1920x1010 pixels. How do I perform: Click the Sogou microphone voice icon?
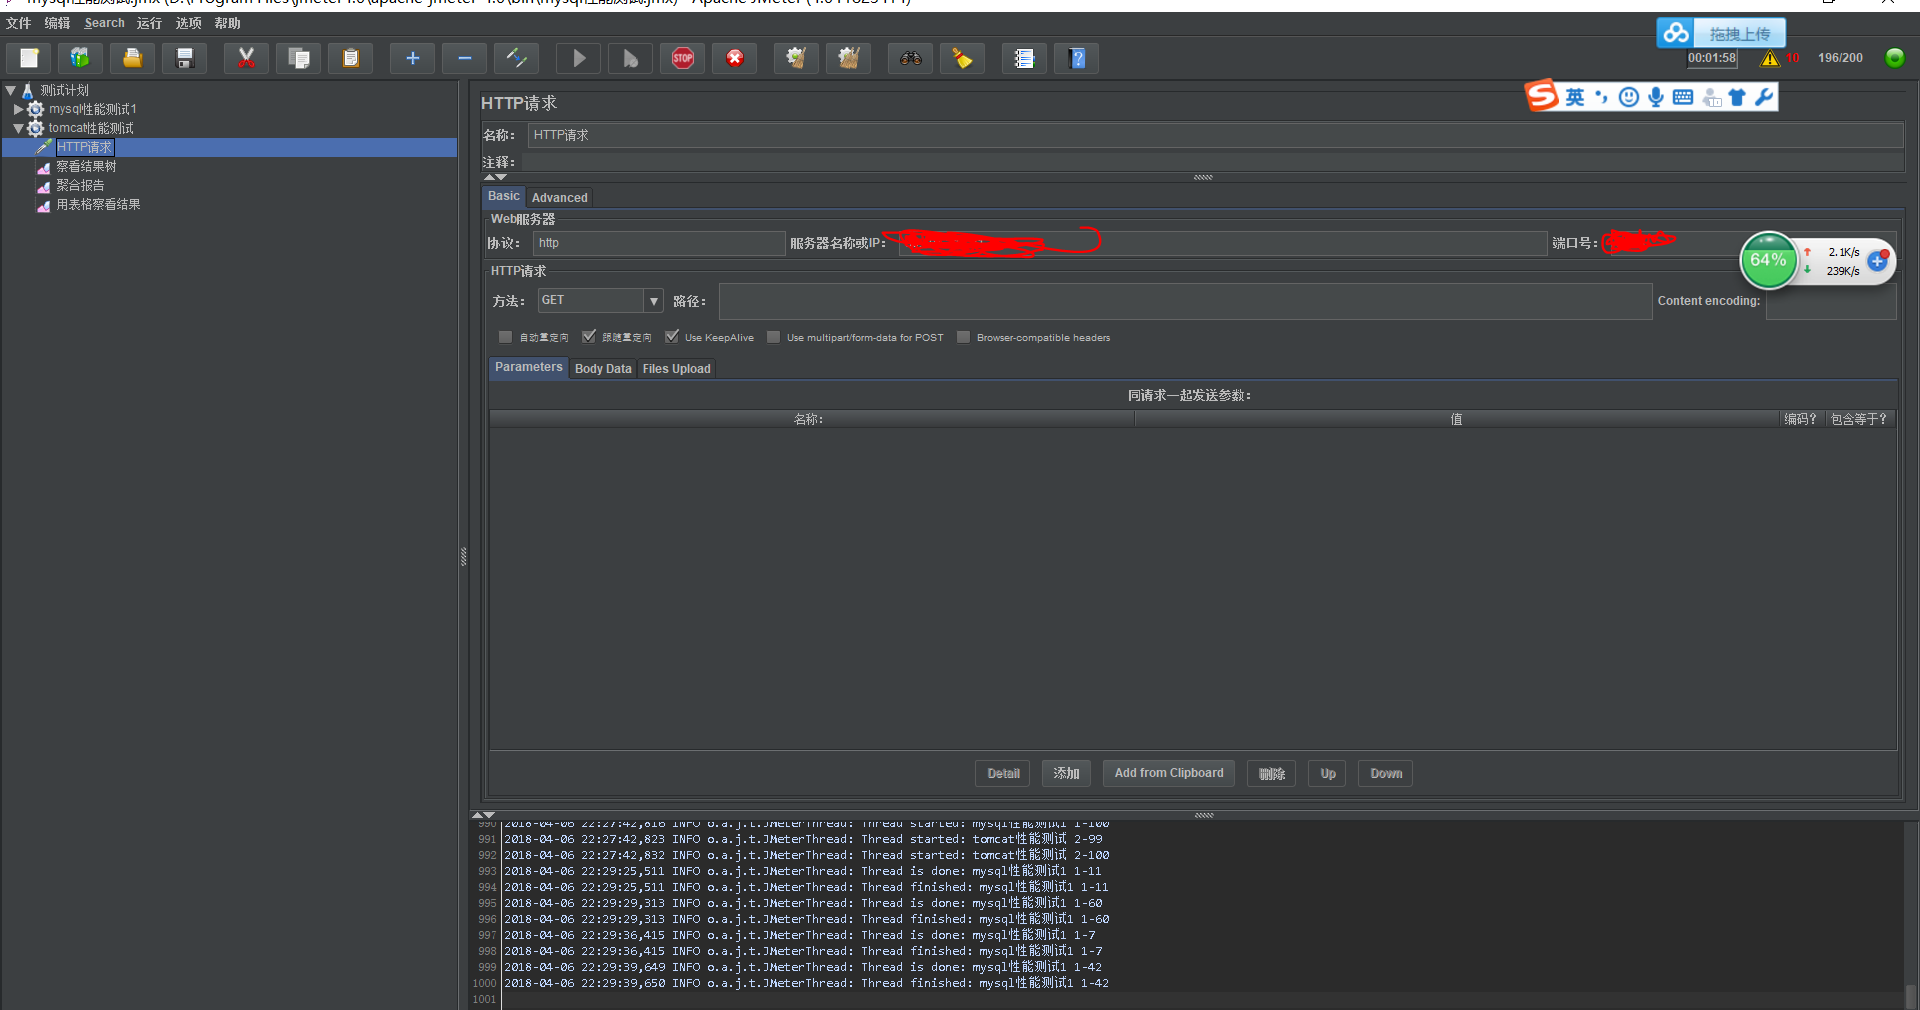point(1656,96)
